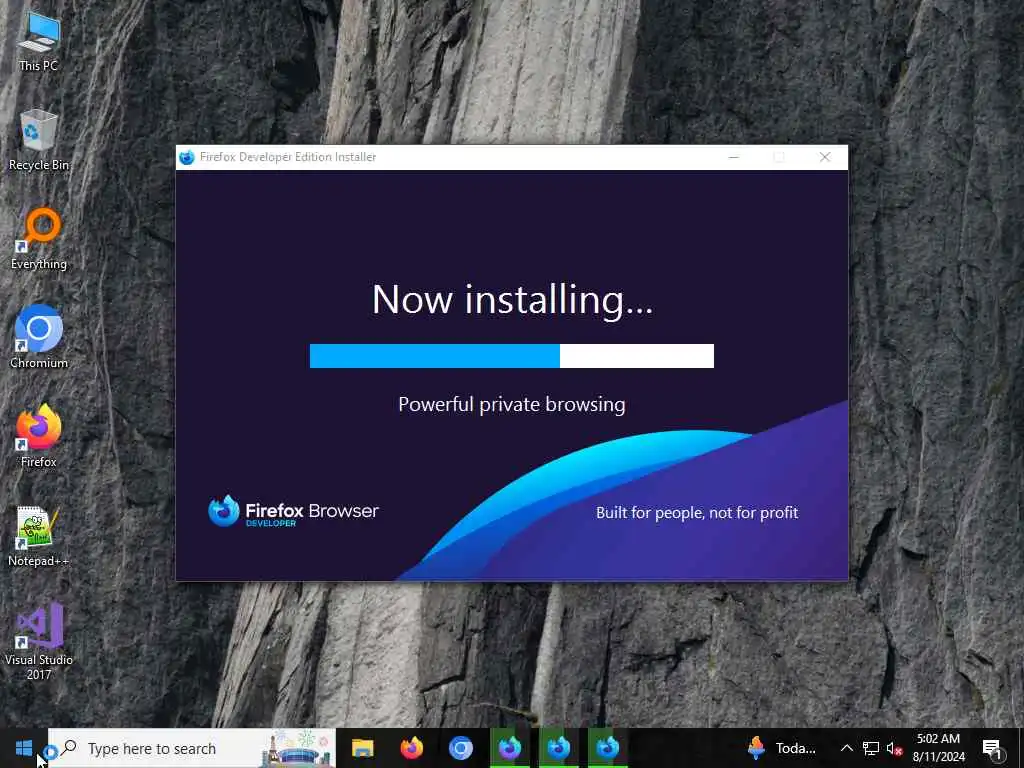Click the muted volume tray icon
The image size is (1024, 768).
894,748
